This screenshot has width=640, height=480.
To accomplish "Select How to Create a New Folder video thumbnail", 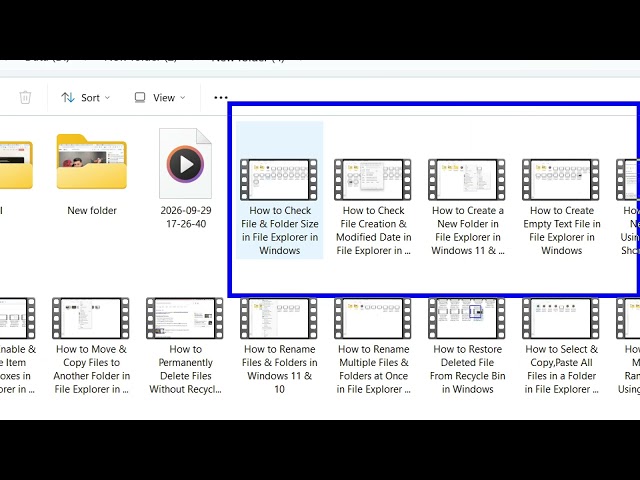I will pyautogui.click(x=467, y=180).
